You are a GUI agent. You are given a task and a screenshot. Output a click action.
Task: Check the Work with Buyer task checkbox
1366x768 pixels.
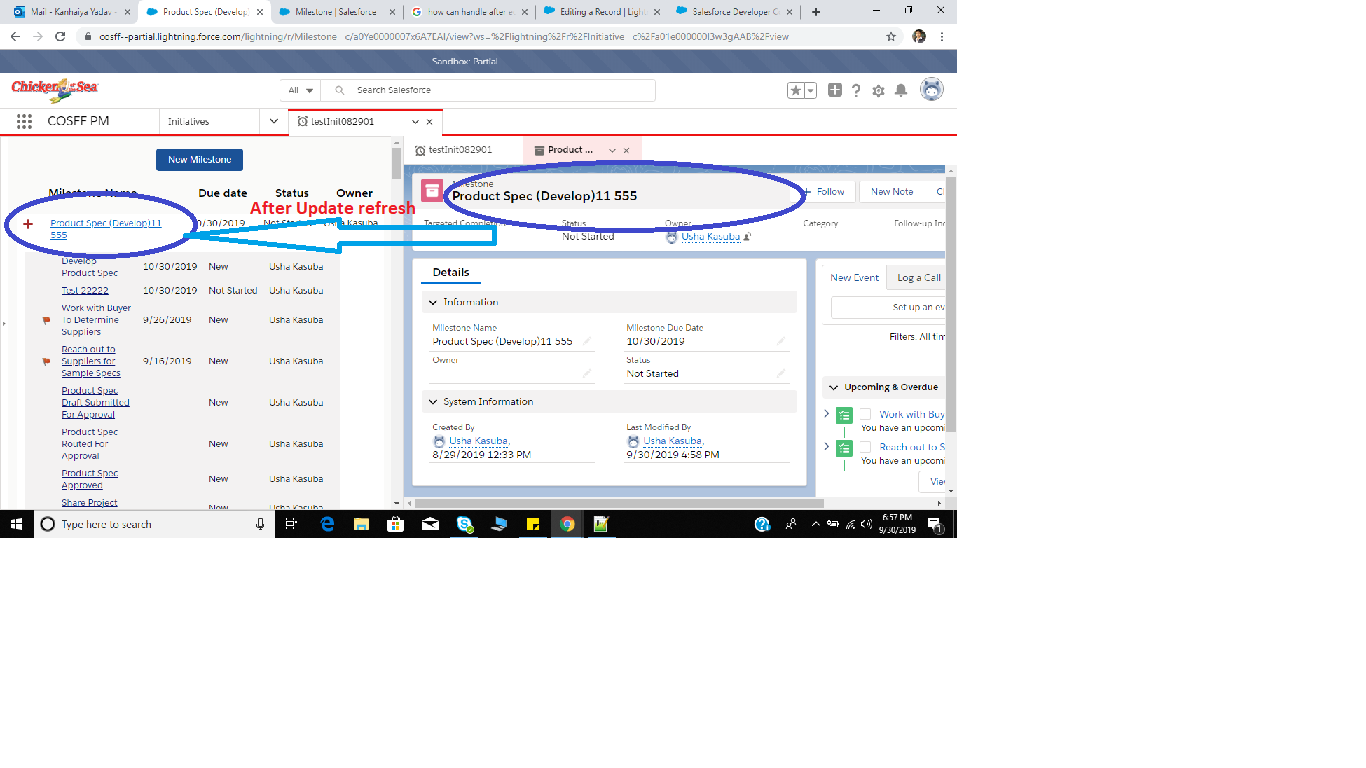(865, 414)
